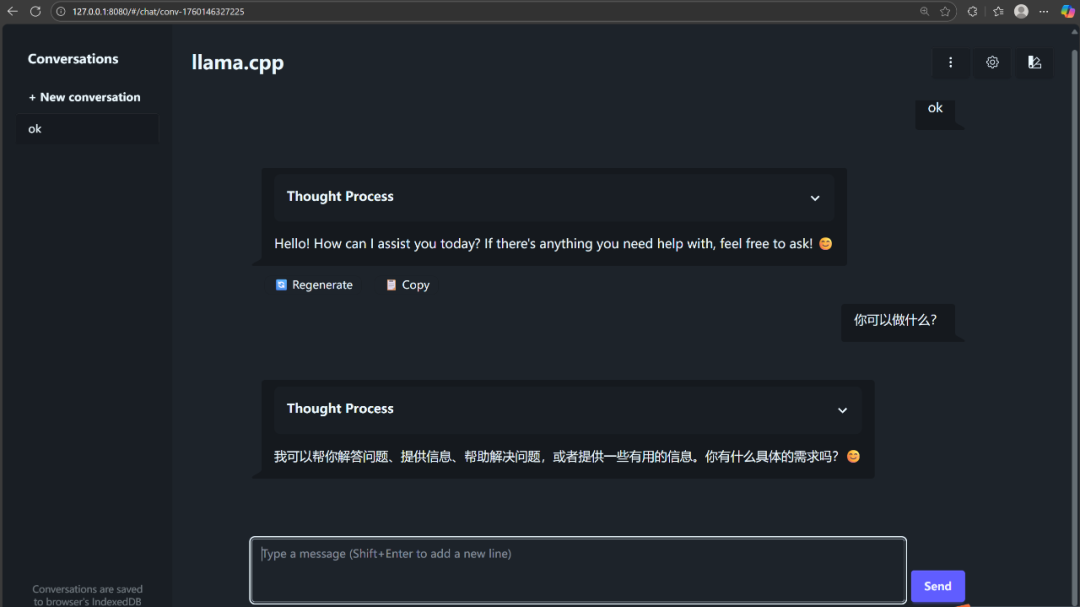The image size is (1080, 607).
Task: Click the 'llama.cpp' title
Action: click(238, 63)
